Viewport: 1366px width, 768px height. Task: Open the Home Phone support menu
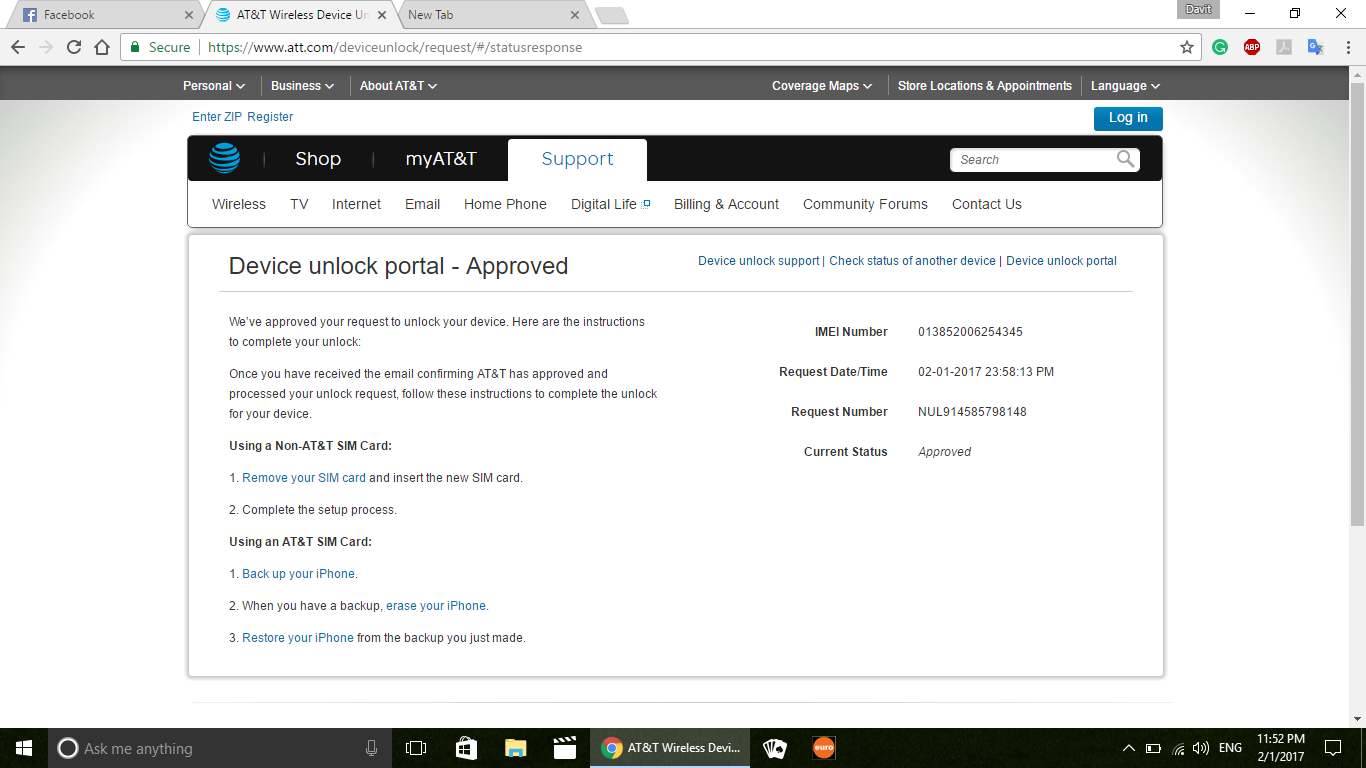[x=505, y=204]
